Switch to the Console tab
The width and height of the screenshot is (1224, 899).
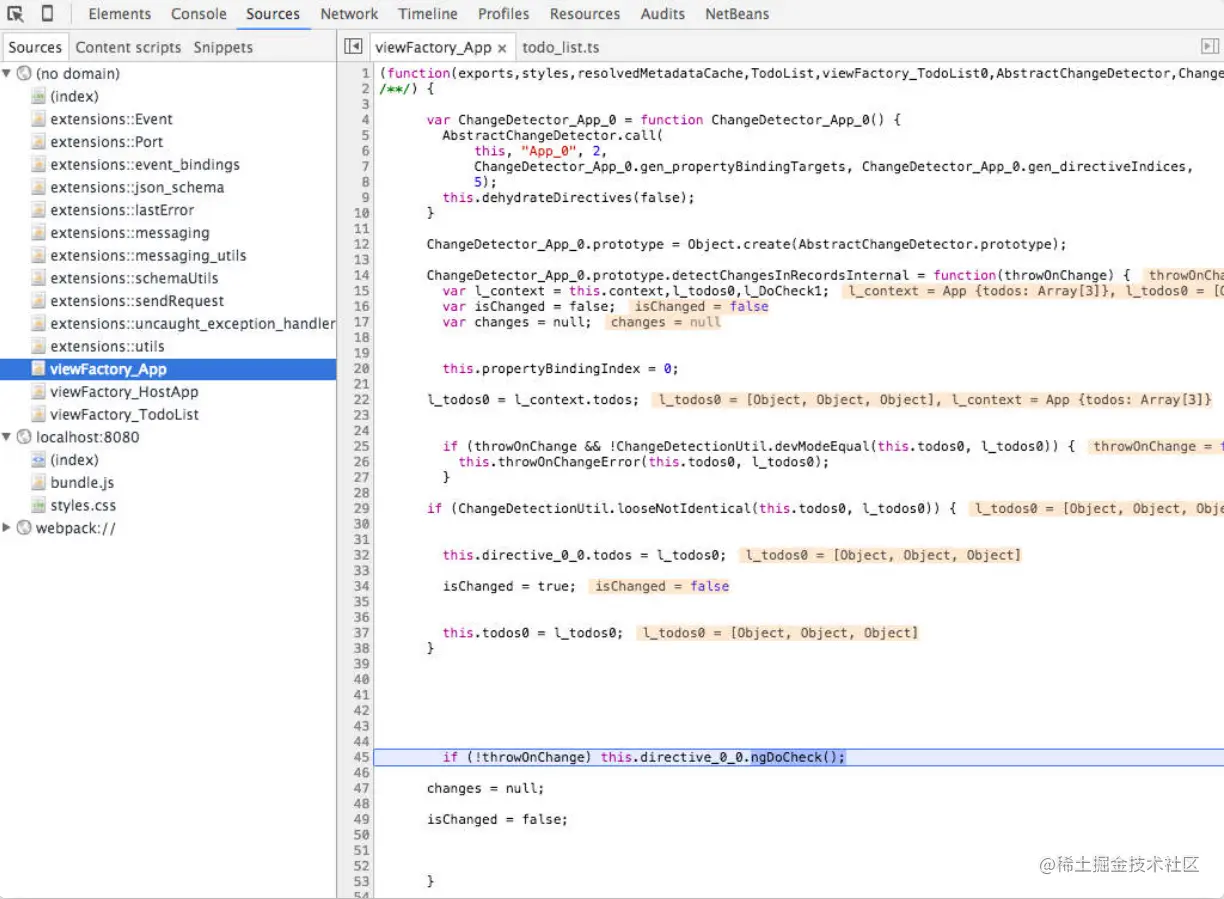199,14
